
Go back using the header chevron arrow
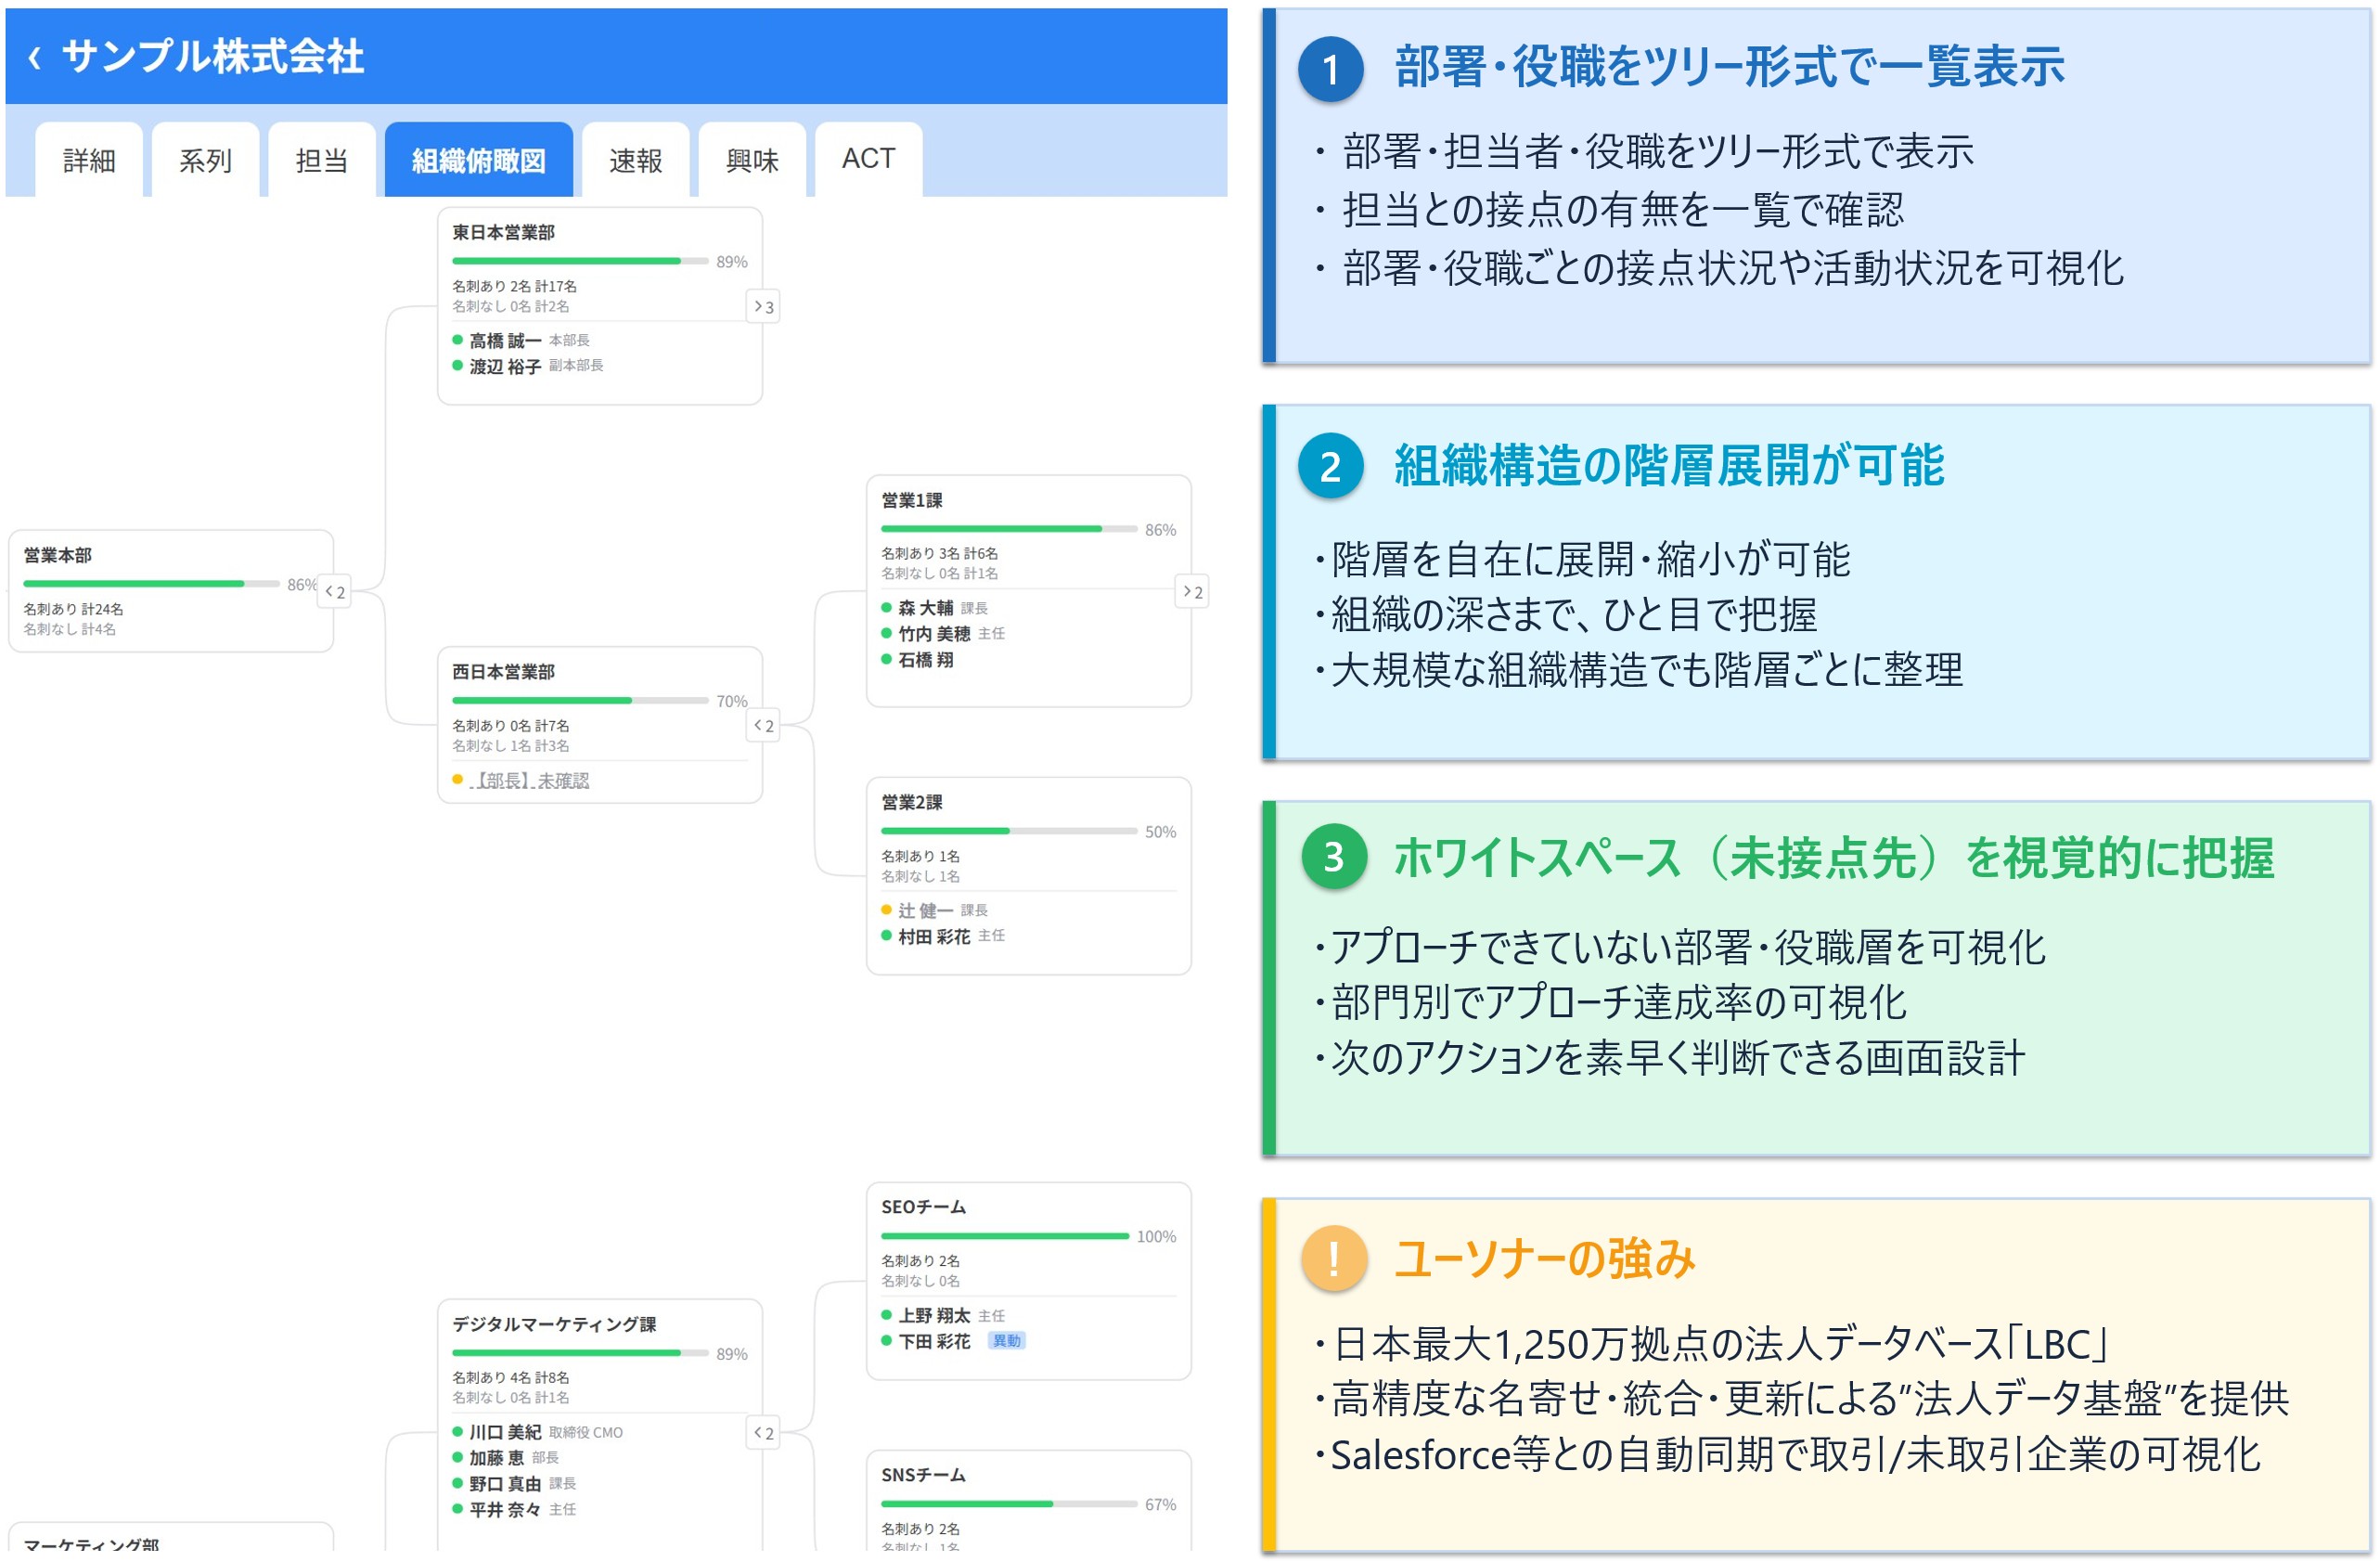[x=35, y=58]
